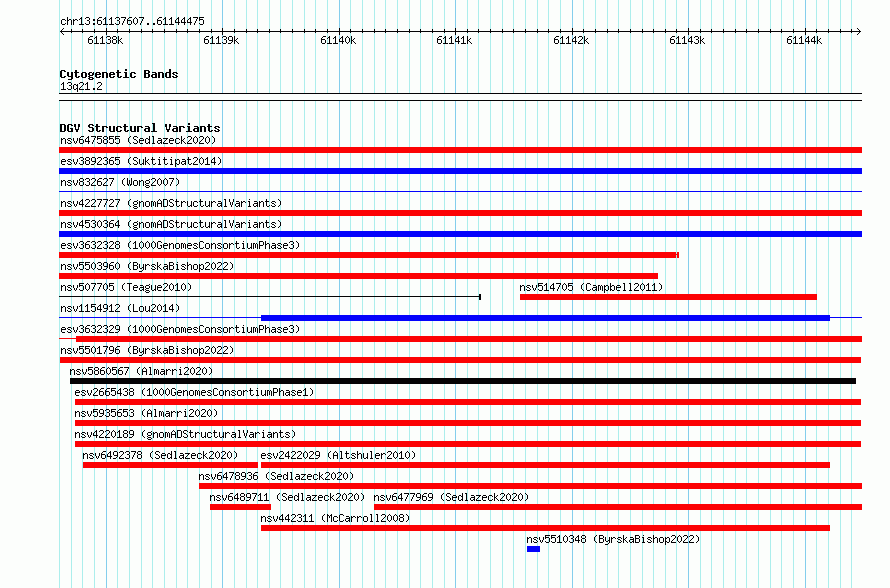Screen dimensions: 890x588
Task: Select the 13q21.2 cytogenetic band label
Action: click(x=81, y=86)
